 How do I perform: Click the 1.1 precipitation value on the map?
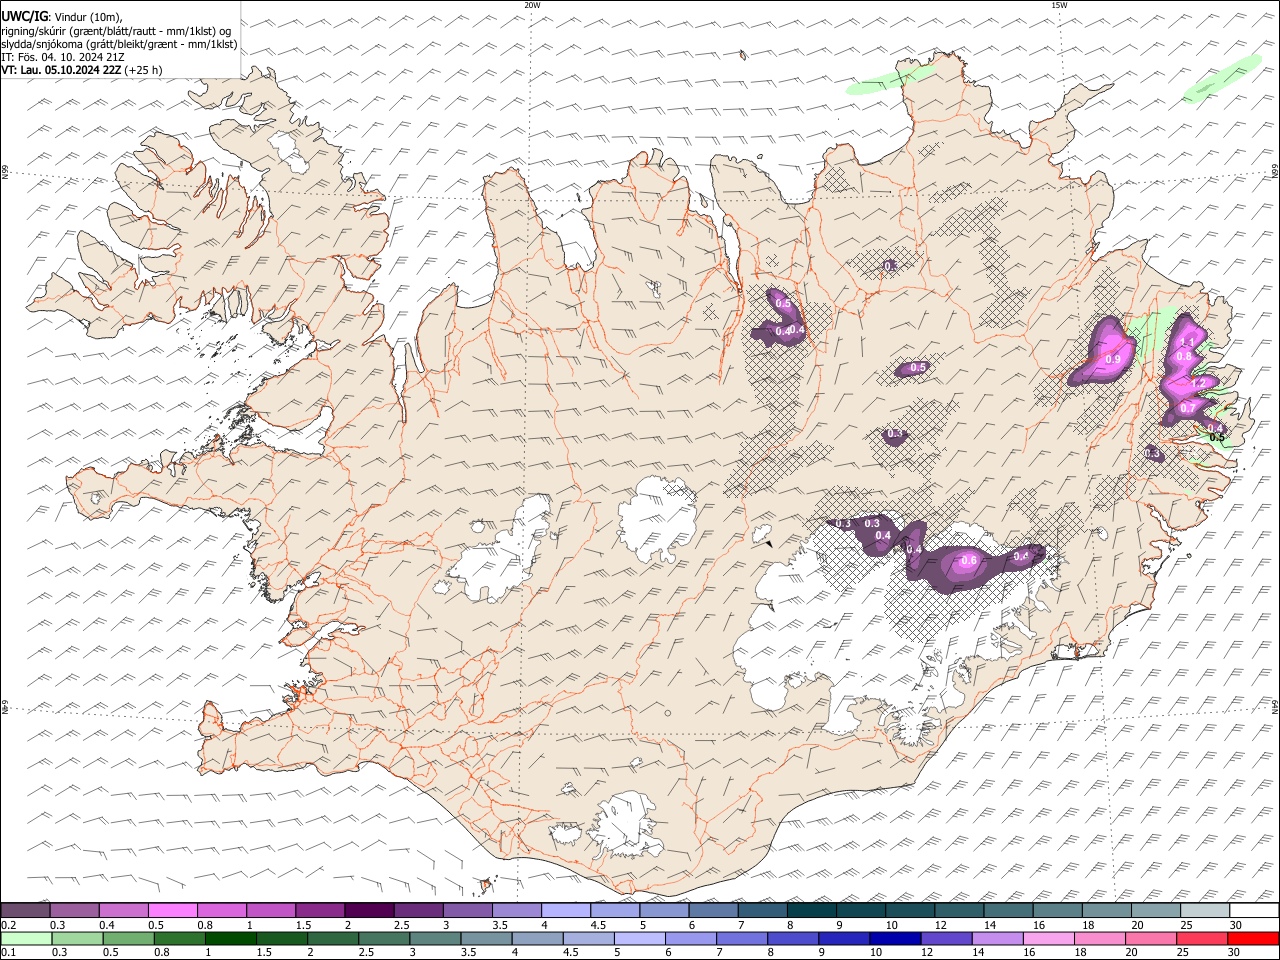pyautogui.click(x=1188, y=342)
